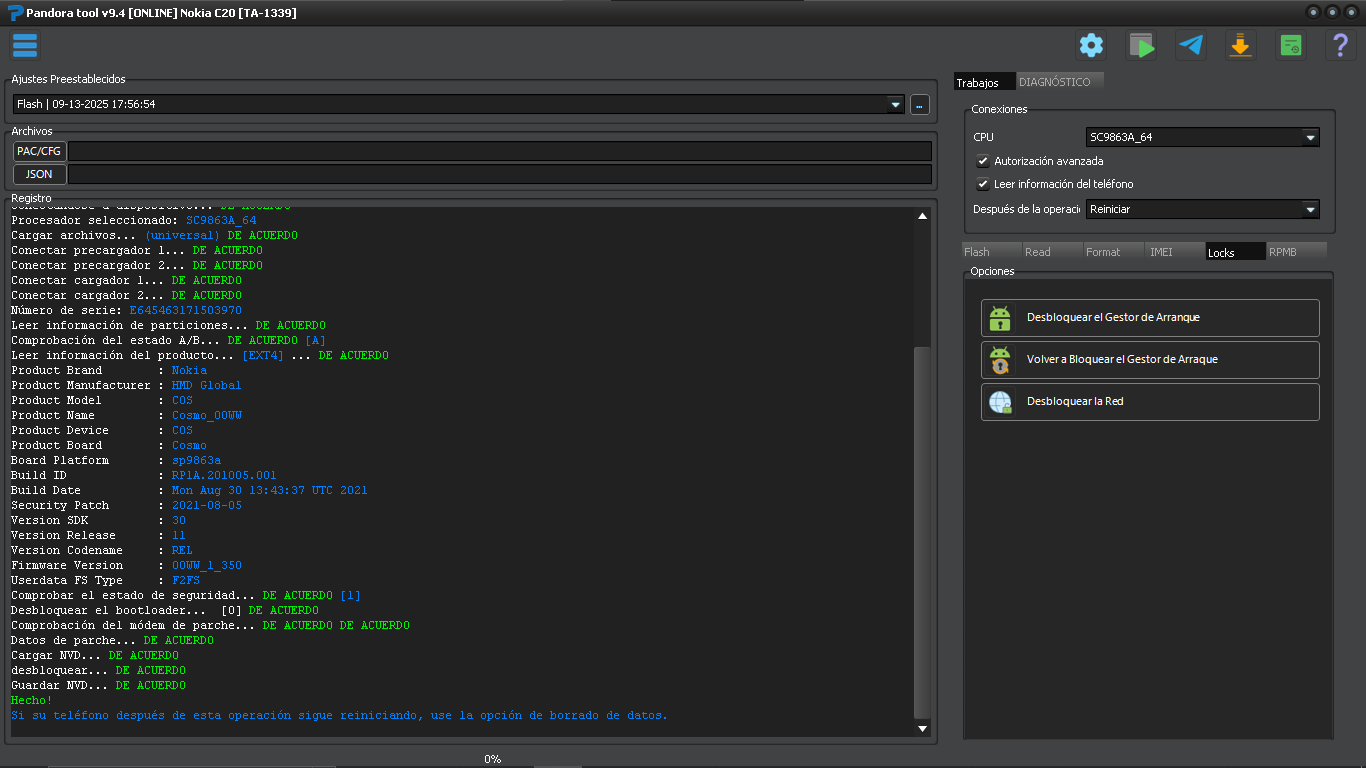The width and height of the screenshot is (1366, 768).
Task: Click the 0% progress bar
Action: (x=492, y=760)
